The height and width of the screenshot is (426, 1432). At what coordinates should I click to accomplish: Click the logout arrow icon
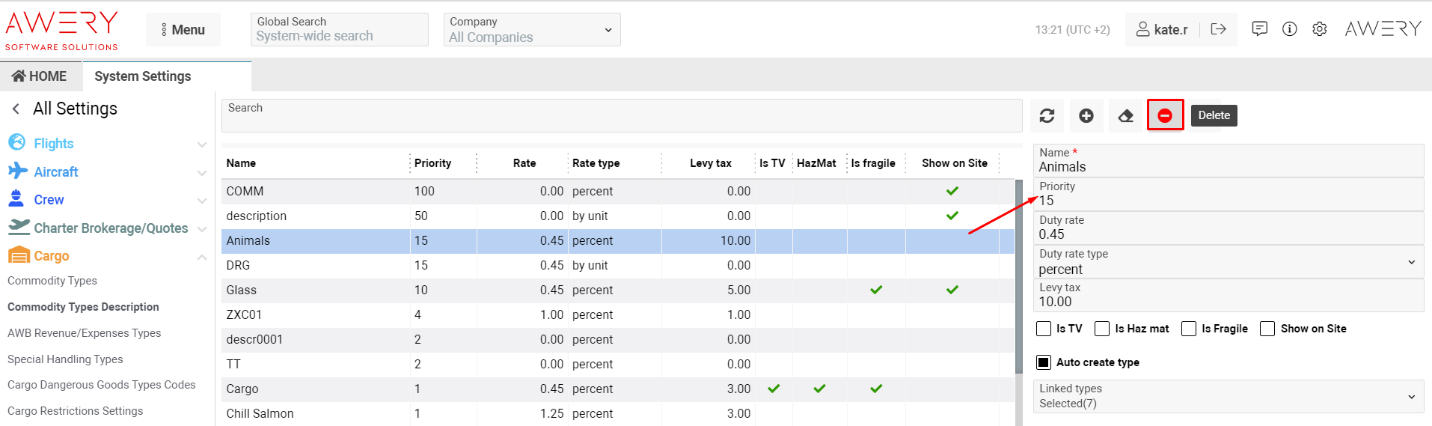point(1218,29)
